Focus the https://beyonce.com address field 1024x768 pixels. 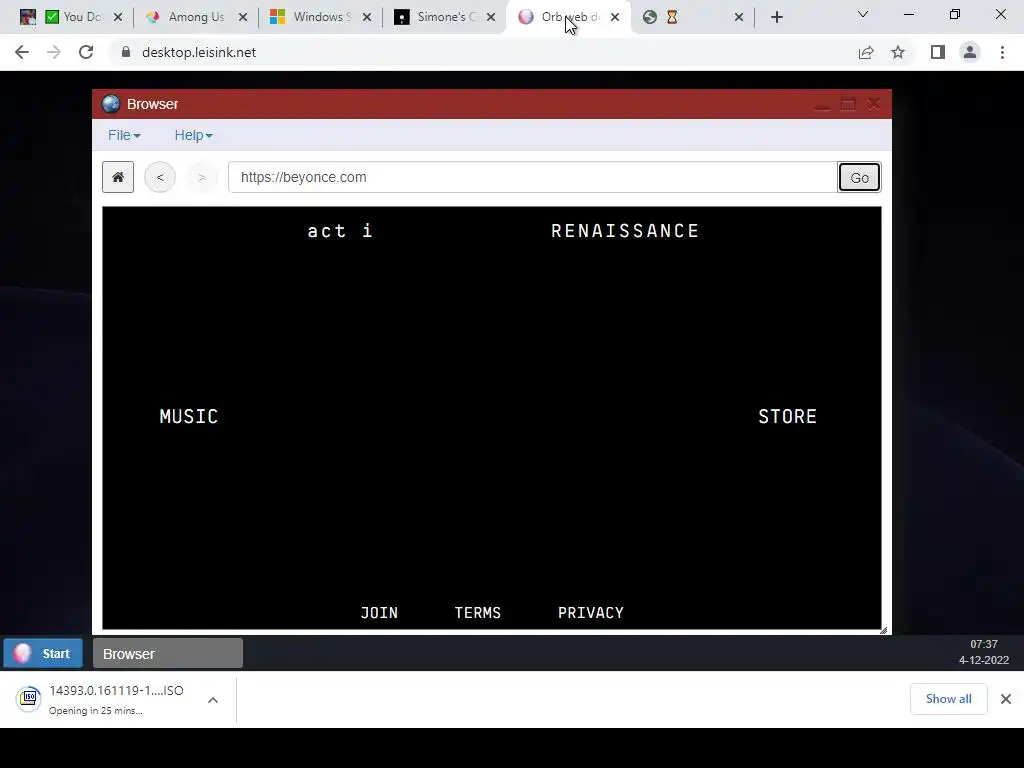[532, 177]
